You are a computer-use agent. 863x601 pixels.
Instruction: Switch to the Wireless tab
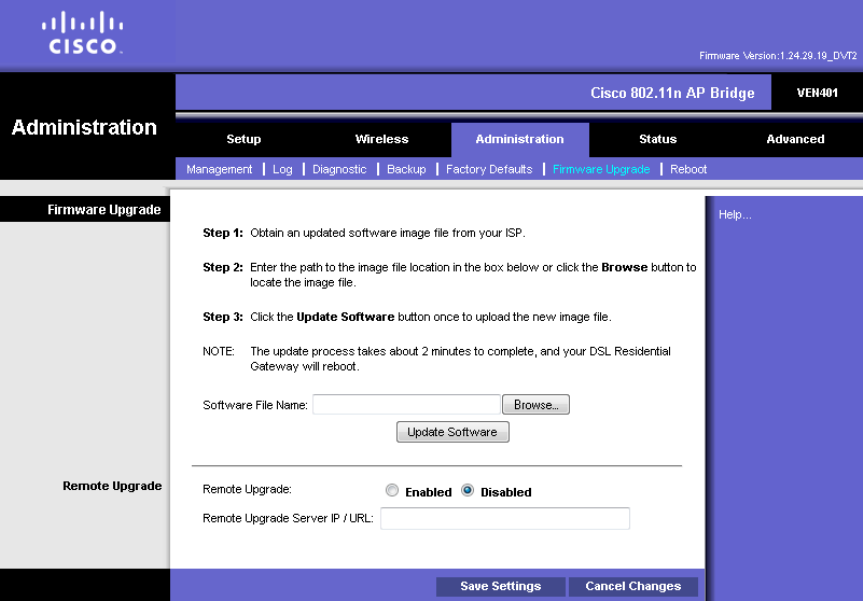(x=382, y=139)
